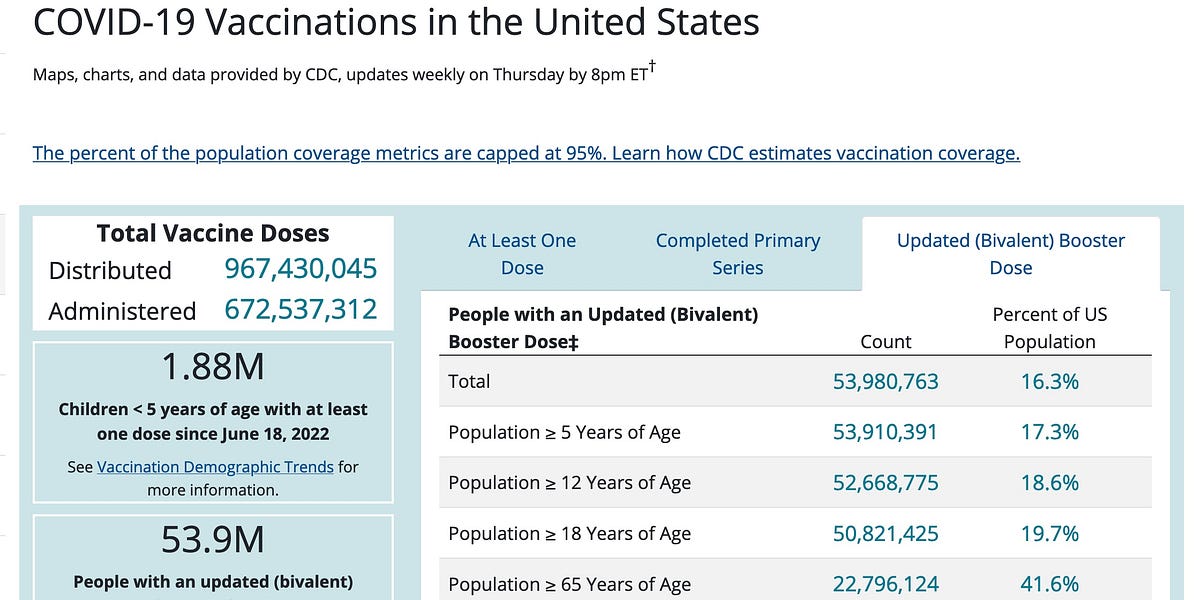
Task: Click the Distributed doses total of 967,430,045
Action: pos(300,269)
